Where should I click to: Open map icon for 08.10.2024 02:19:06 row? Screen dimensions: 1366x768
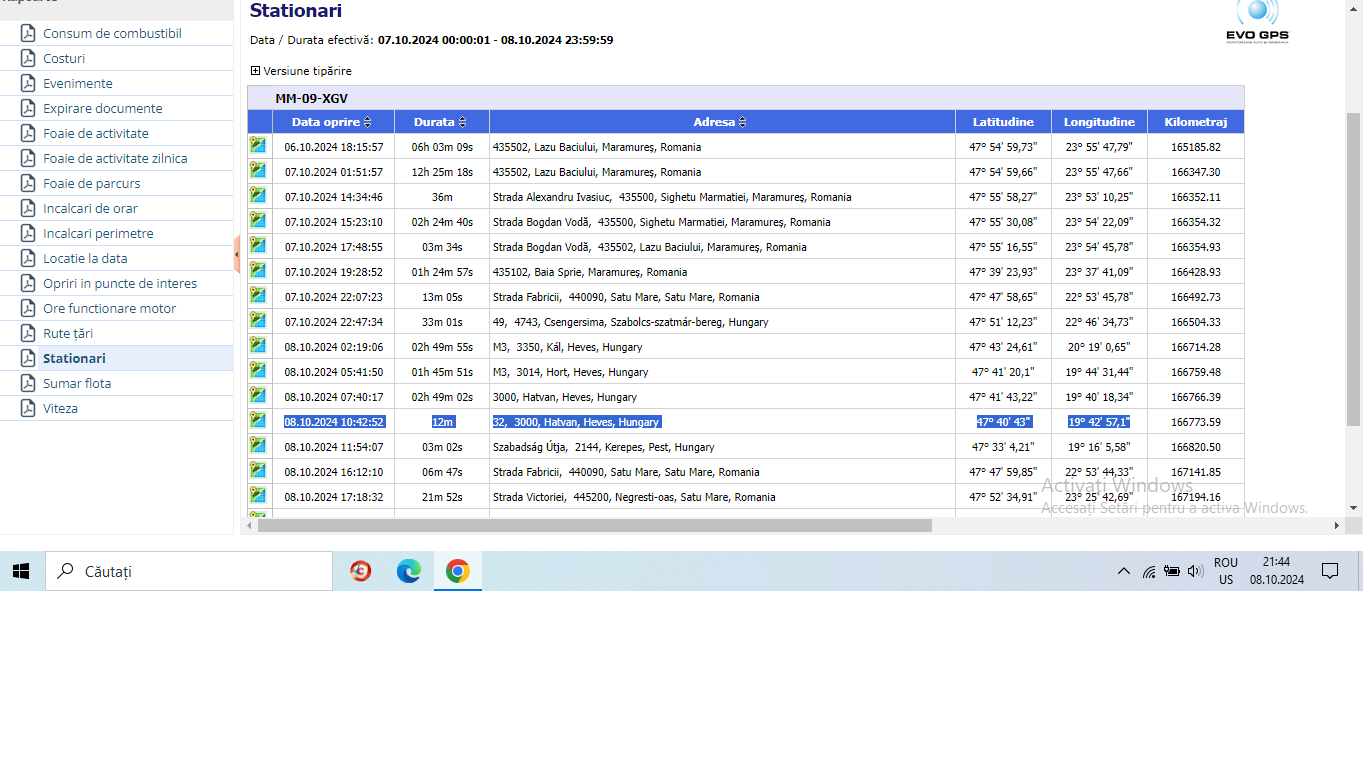258,345
